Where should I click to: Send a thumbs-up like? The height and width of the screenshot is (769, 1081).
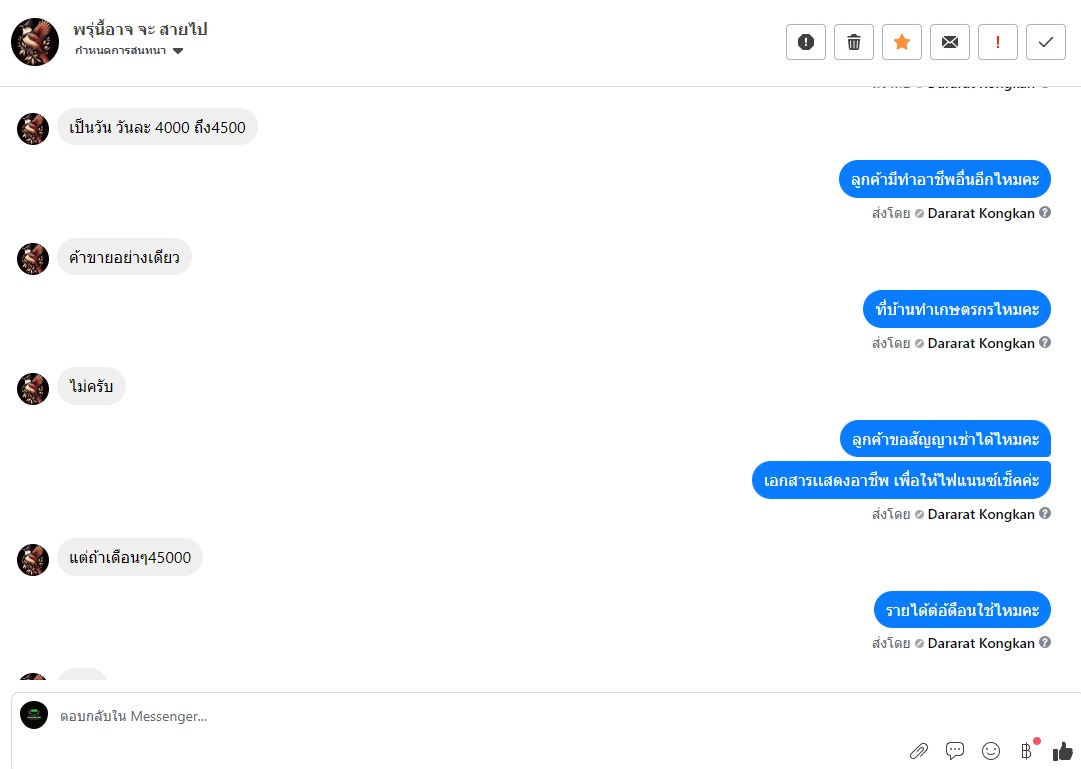coord(1063,750)
